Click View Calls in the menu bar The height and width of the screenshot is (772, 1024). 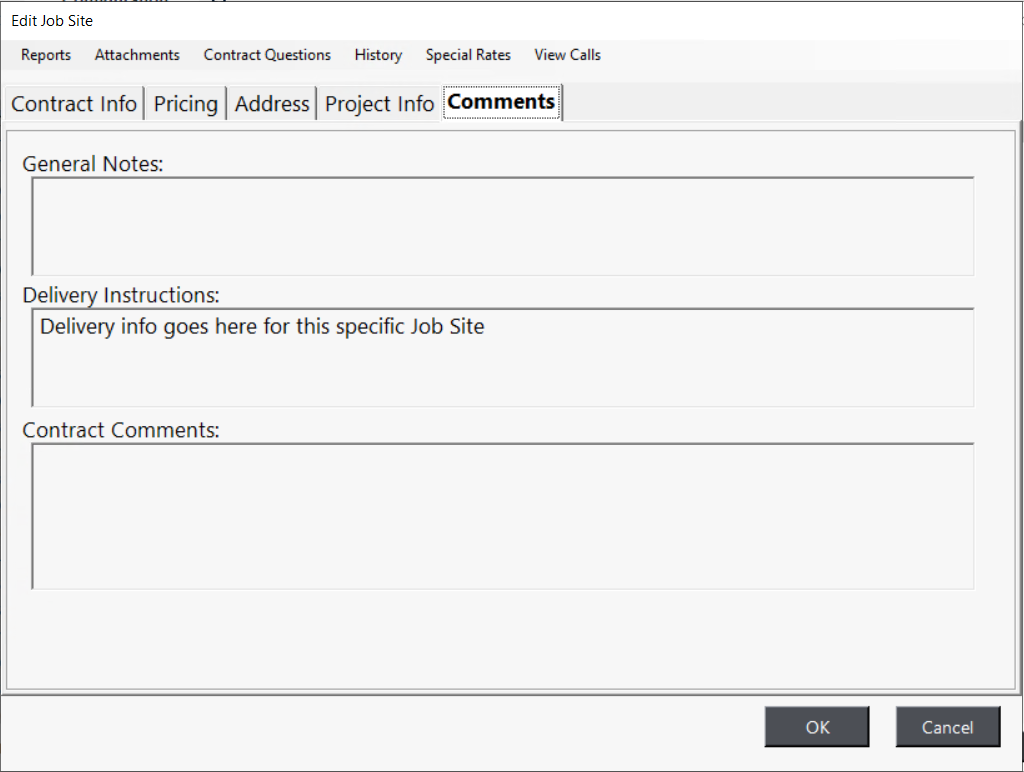coord(567,55)
